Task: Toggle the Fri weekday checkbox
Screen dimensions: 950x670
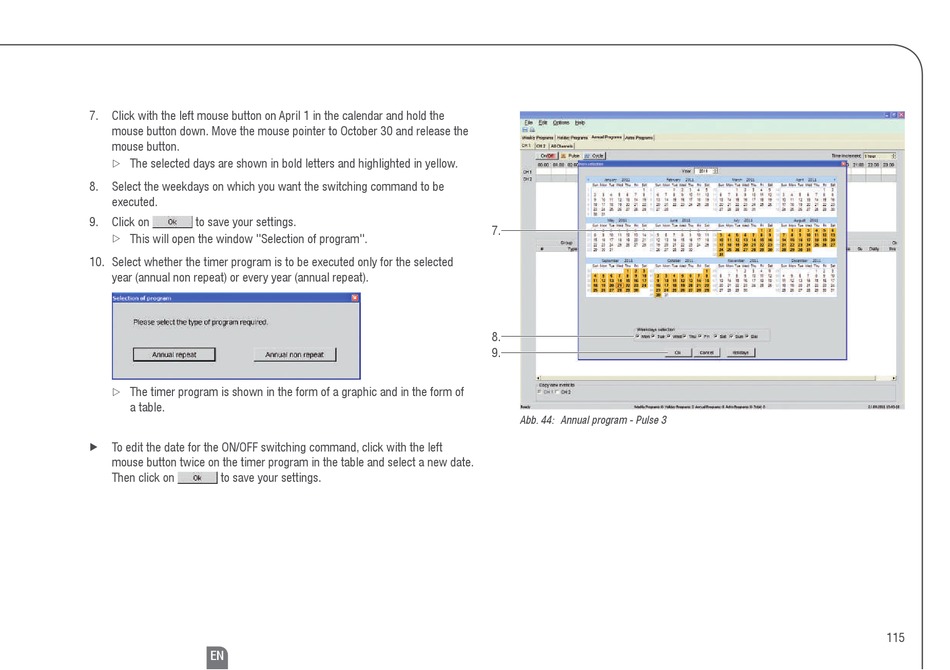Action: click(x=700, y=336)
